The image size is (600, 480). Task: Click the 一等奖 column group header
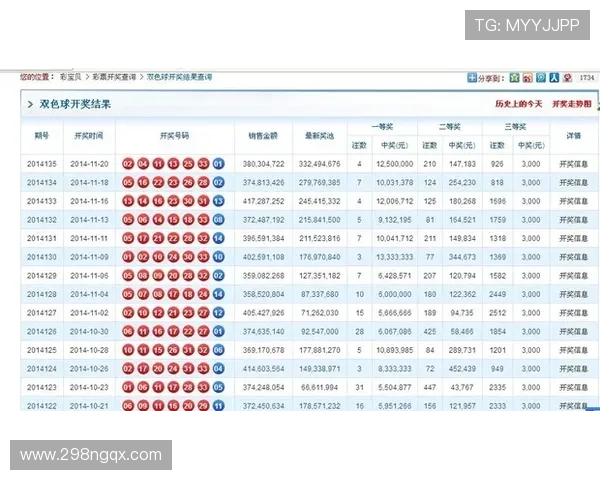(x=382, y=127)
